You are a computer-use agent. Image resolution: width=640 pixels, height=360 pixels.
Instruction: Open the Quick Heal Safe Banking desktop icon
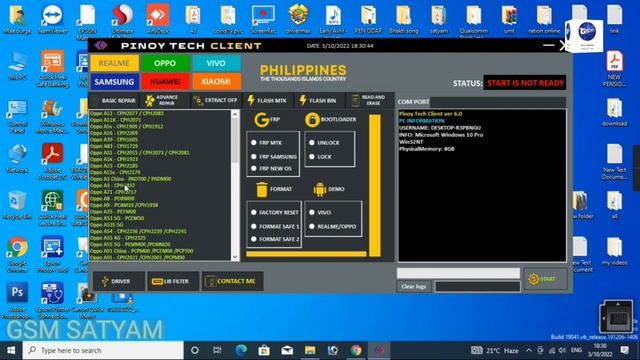[52, 69]
